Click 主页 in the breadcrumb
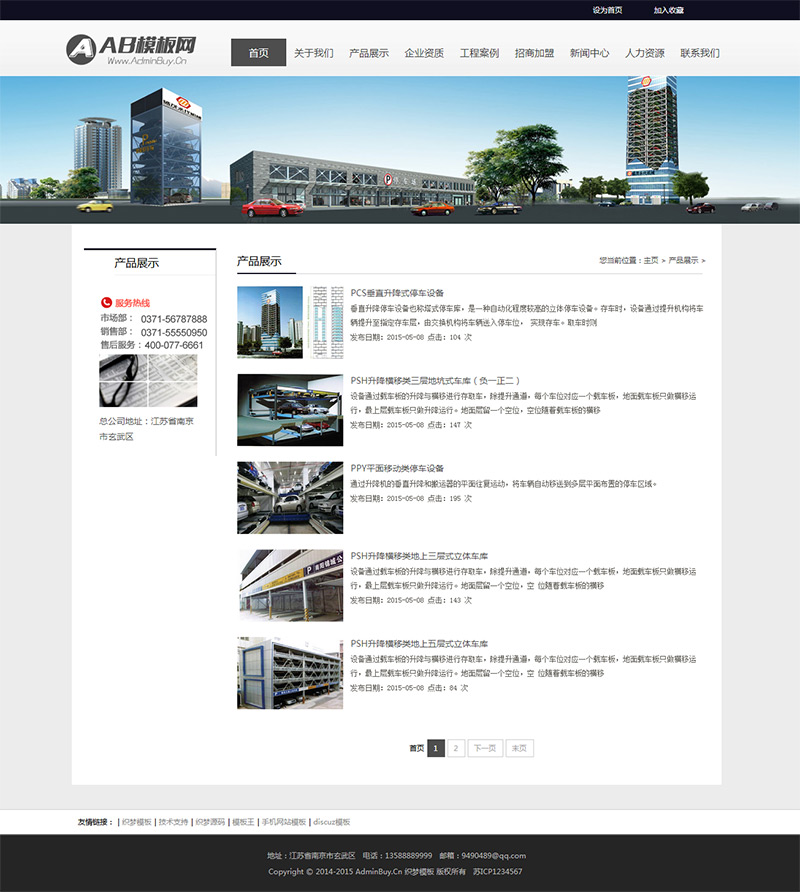The width and height of the screenshot is (800, 892). pyautogui.click(x=651, y=261)
